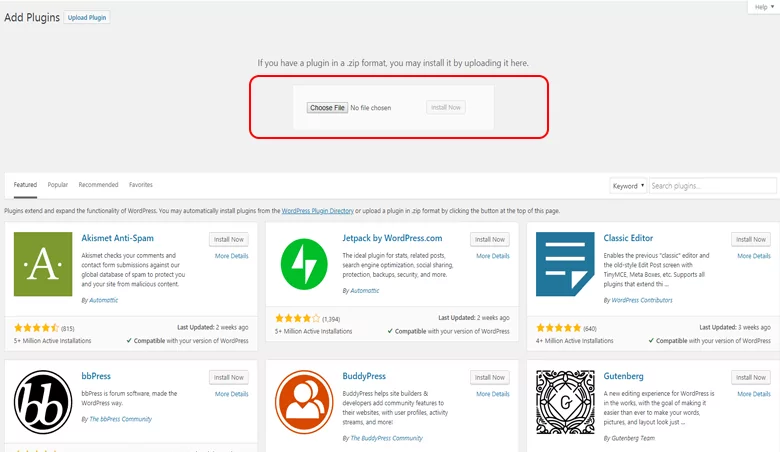Switch to the Favorites tab
This screenshot has width=780, height=452.
click(141, 184)
